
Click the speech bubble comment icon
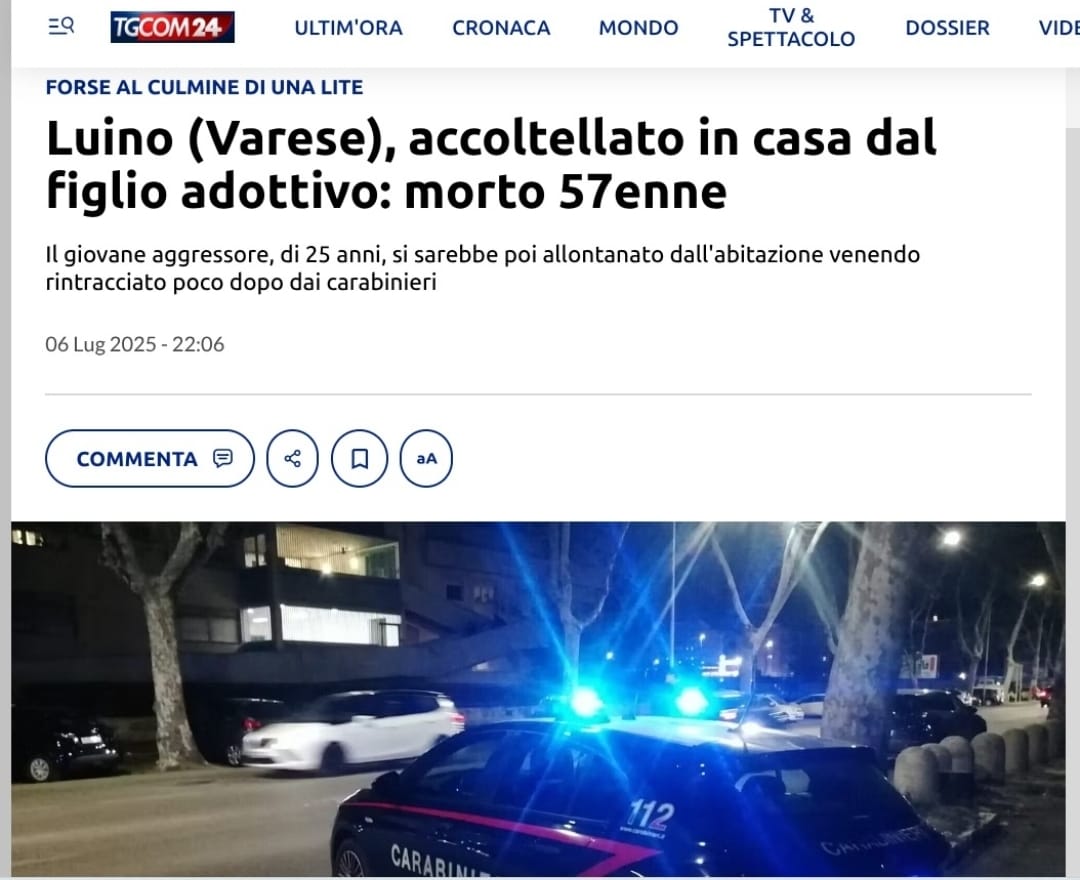(222, 458)
